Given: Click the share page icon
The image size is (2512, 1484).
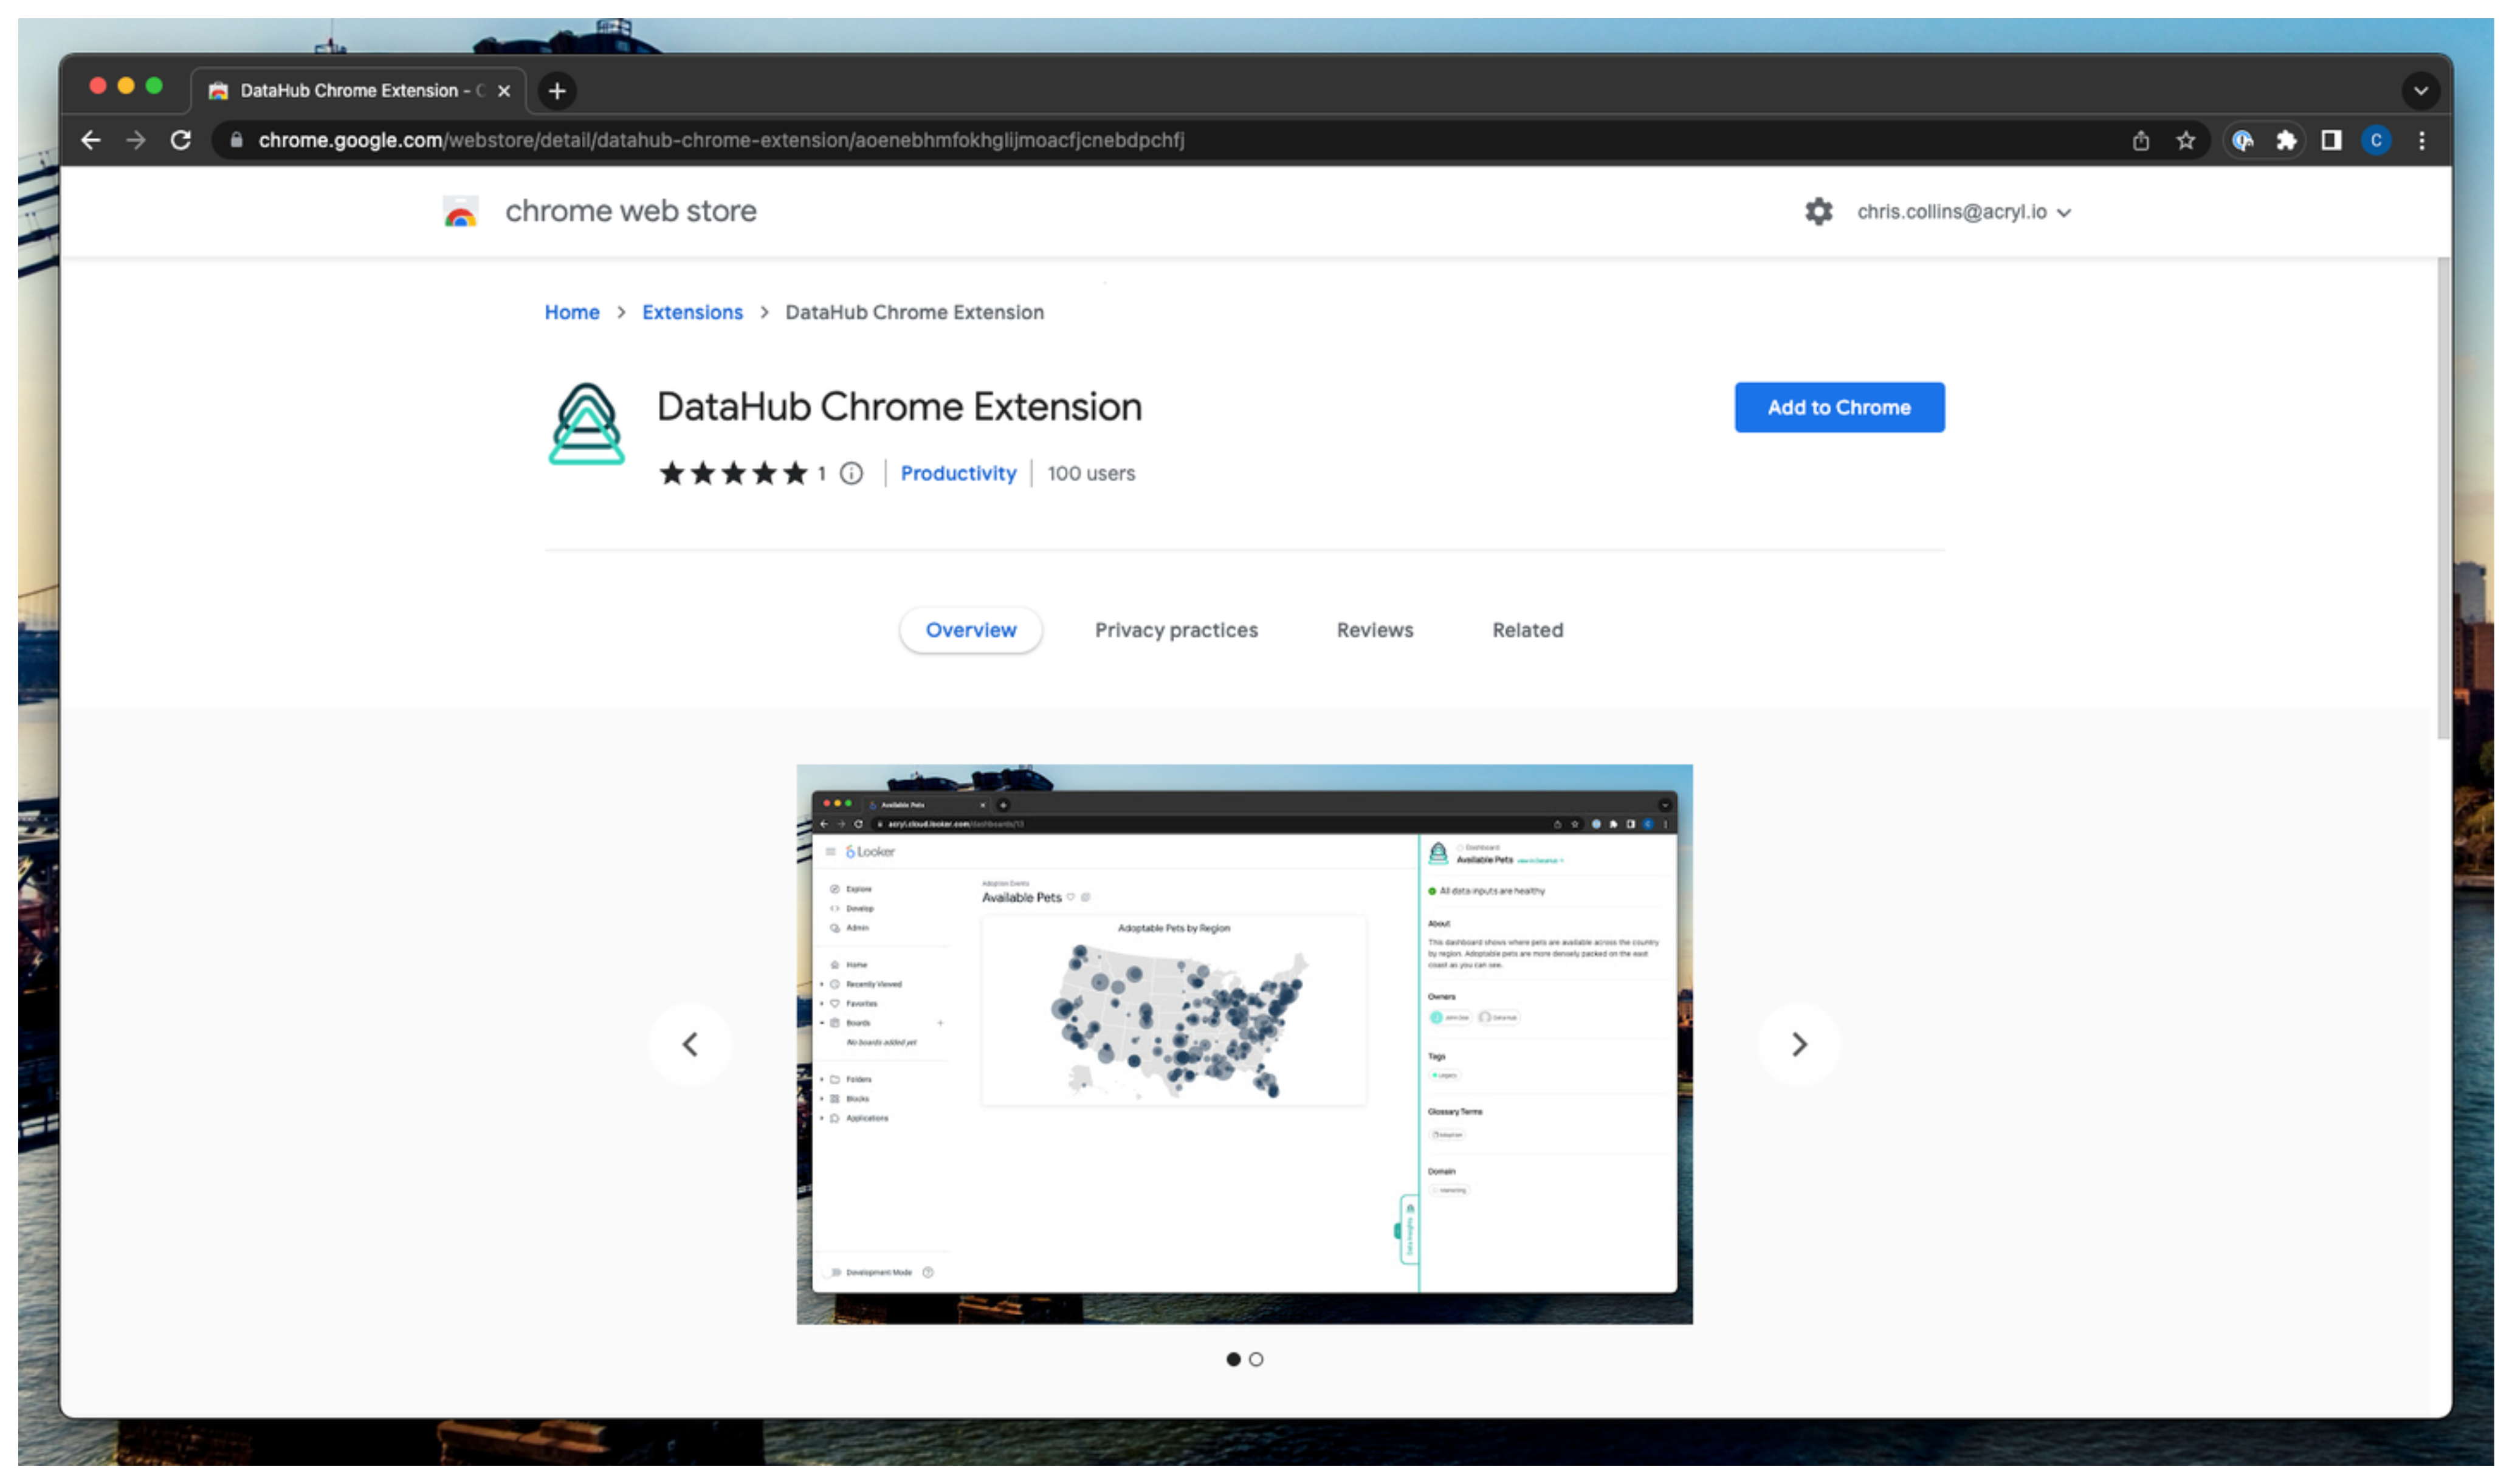Looking at the screenshot, I should point(2141,140).
